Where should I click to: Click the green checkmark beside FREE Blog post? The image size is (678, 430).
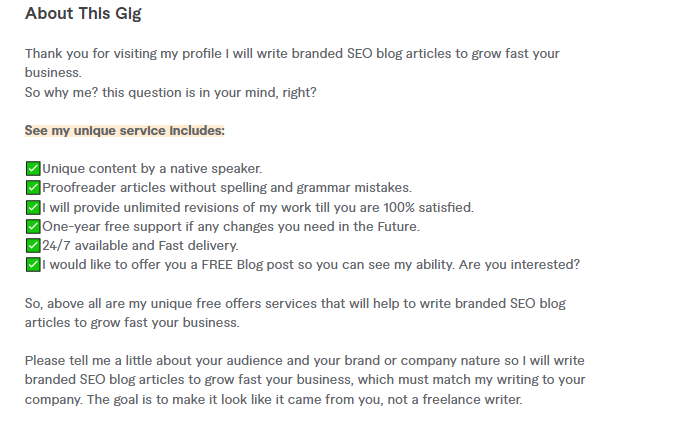[x=33, y=264]
